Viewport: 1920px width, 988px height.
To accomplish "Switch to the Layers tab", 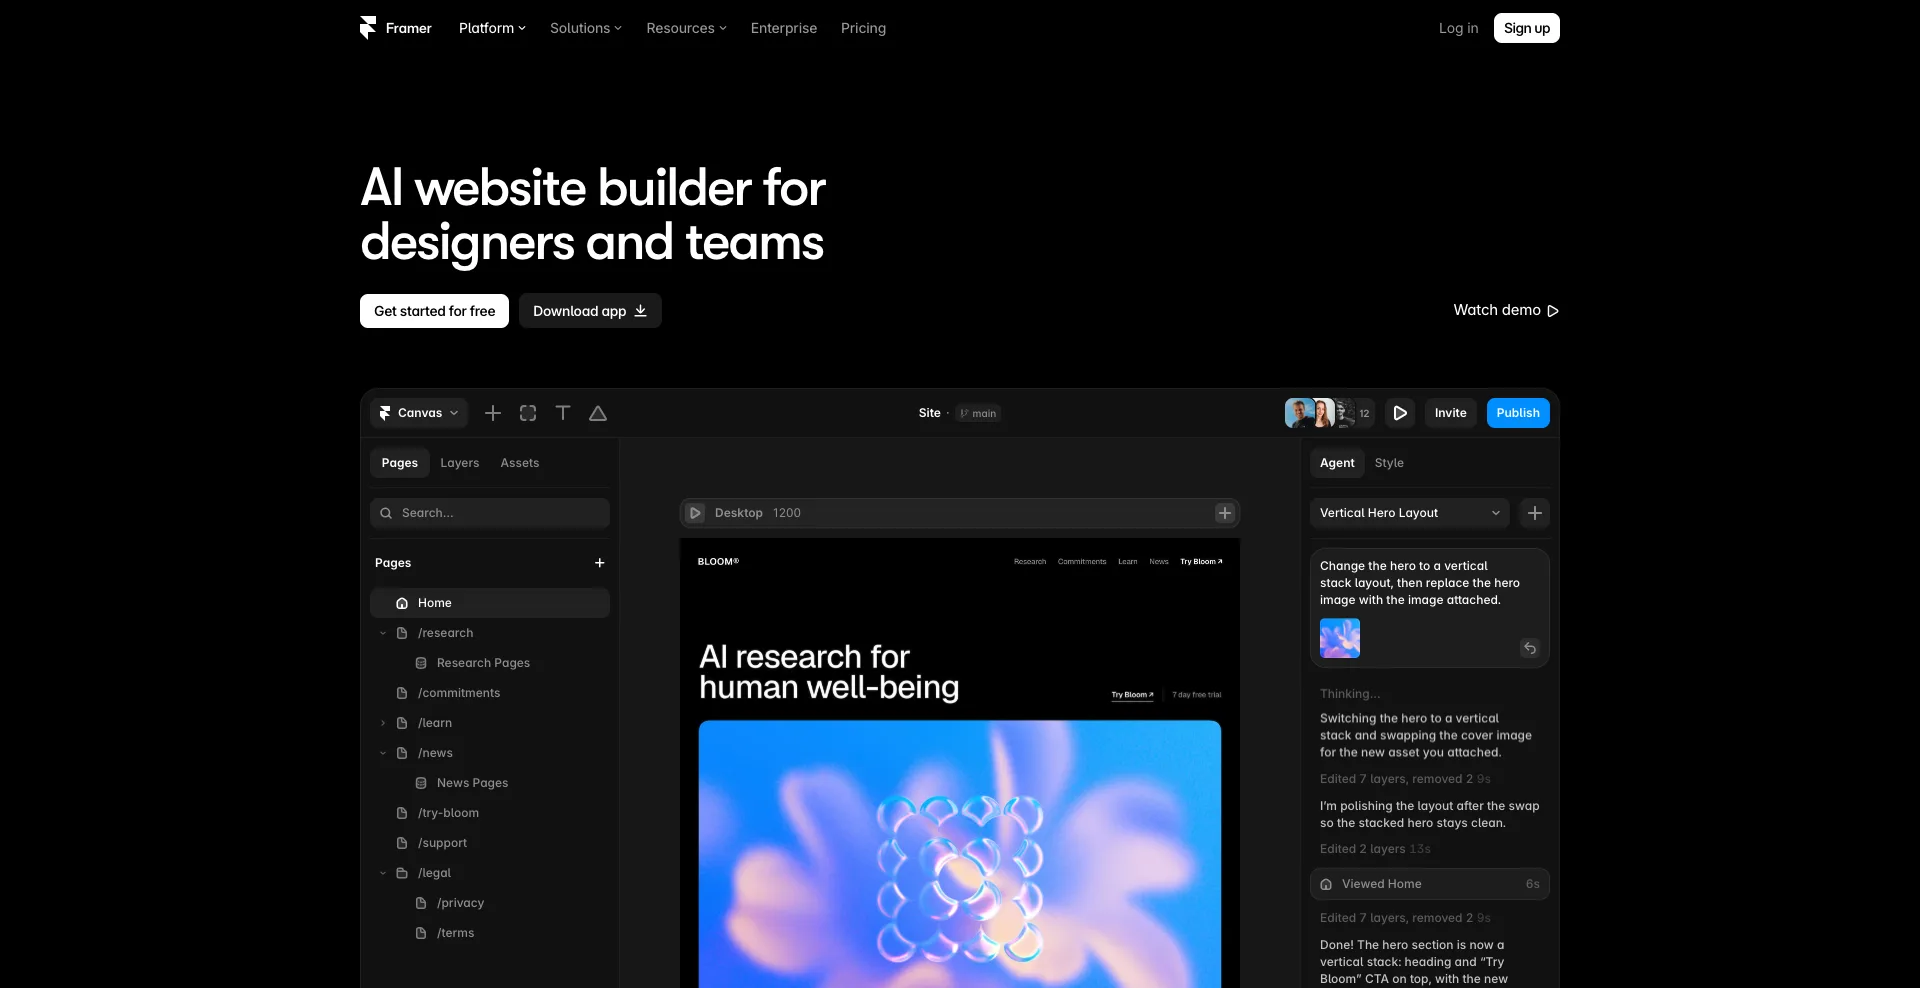I will click(x=459, y=463).
